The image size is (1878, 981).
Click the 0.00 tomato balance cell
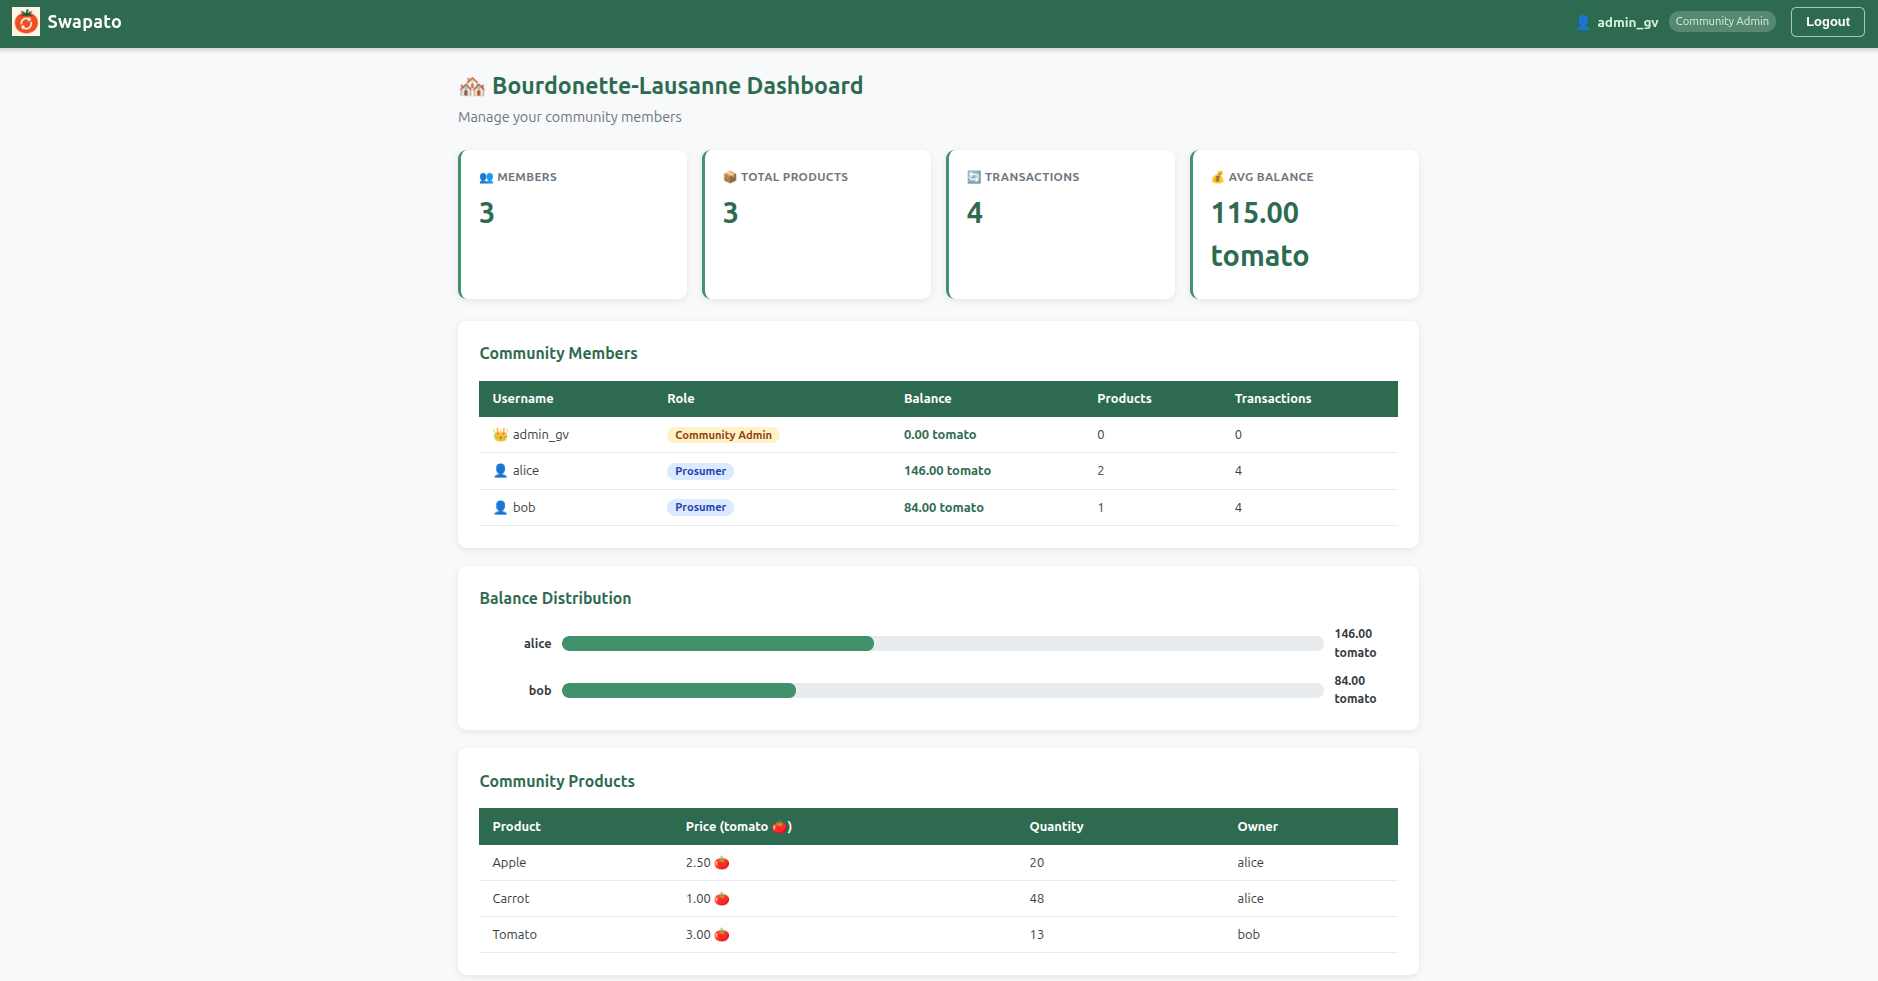(940, 435)
